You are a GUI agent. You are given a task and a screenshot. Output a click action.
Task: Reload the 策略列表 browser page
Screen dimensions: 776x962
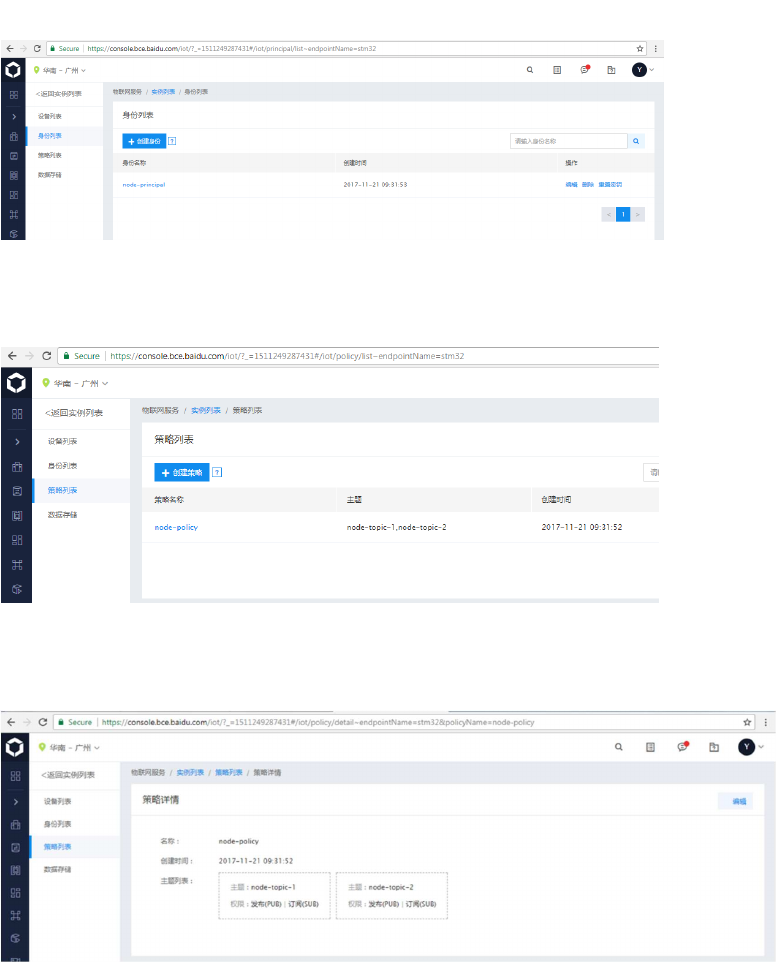pyautogui.click(x=47, y=356)
